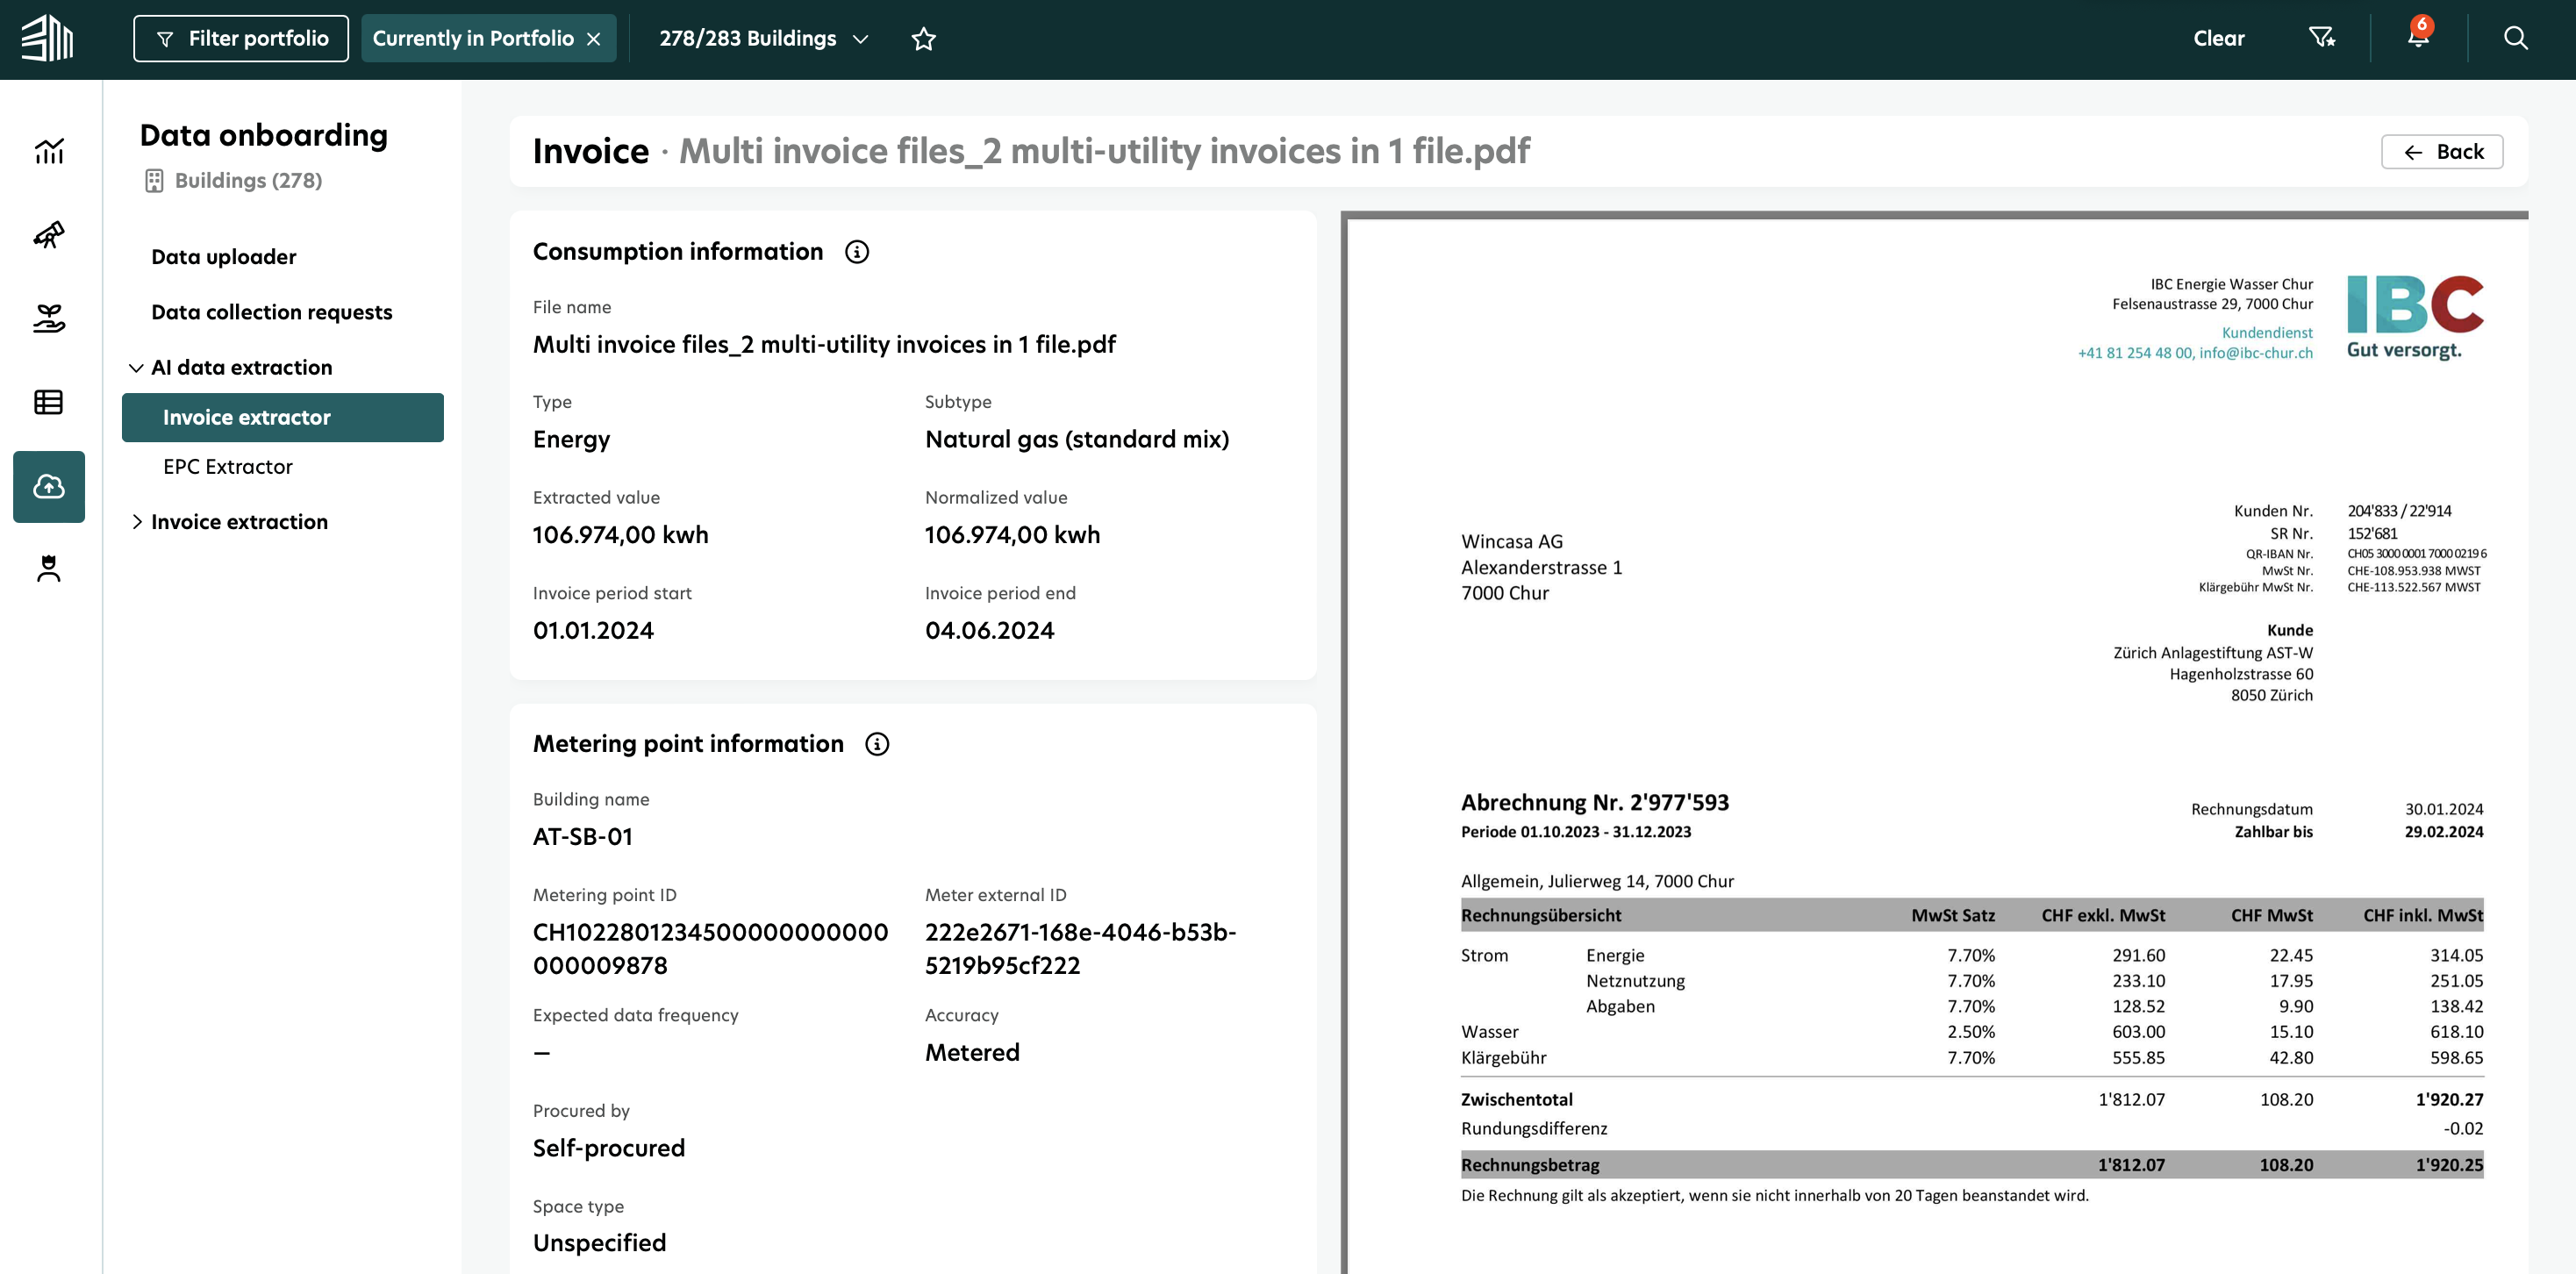The image size is (2576, 1274).
Task: Open the table view icon in sidebar
Action: (48, 402)
